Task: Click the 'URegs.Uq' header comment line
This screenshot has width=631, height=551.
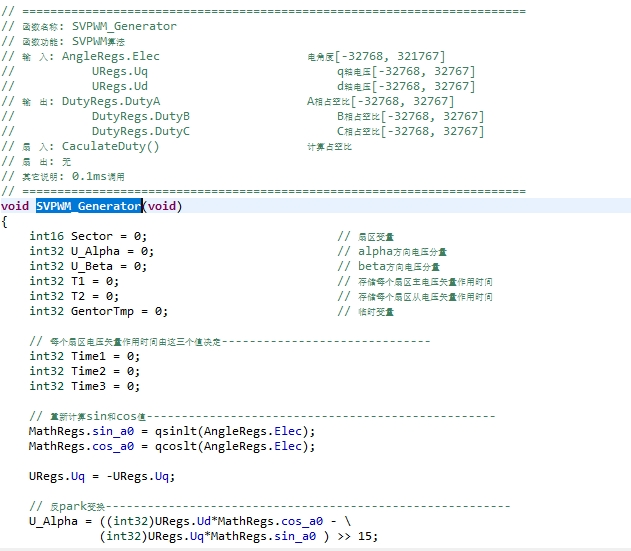Action: (120, 71)
